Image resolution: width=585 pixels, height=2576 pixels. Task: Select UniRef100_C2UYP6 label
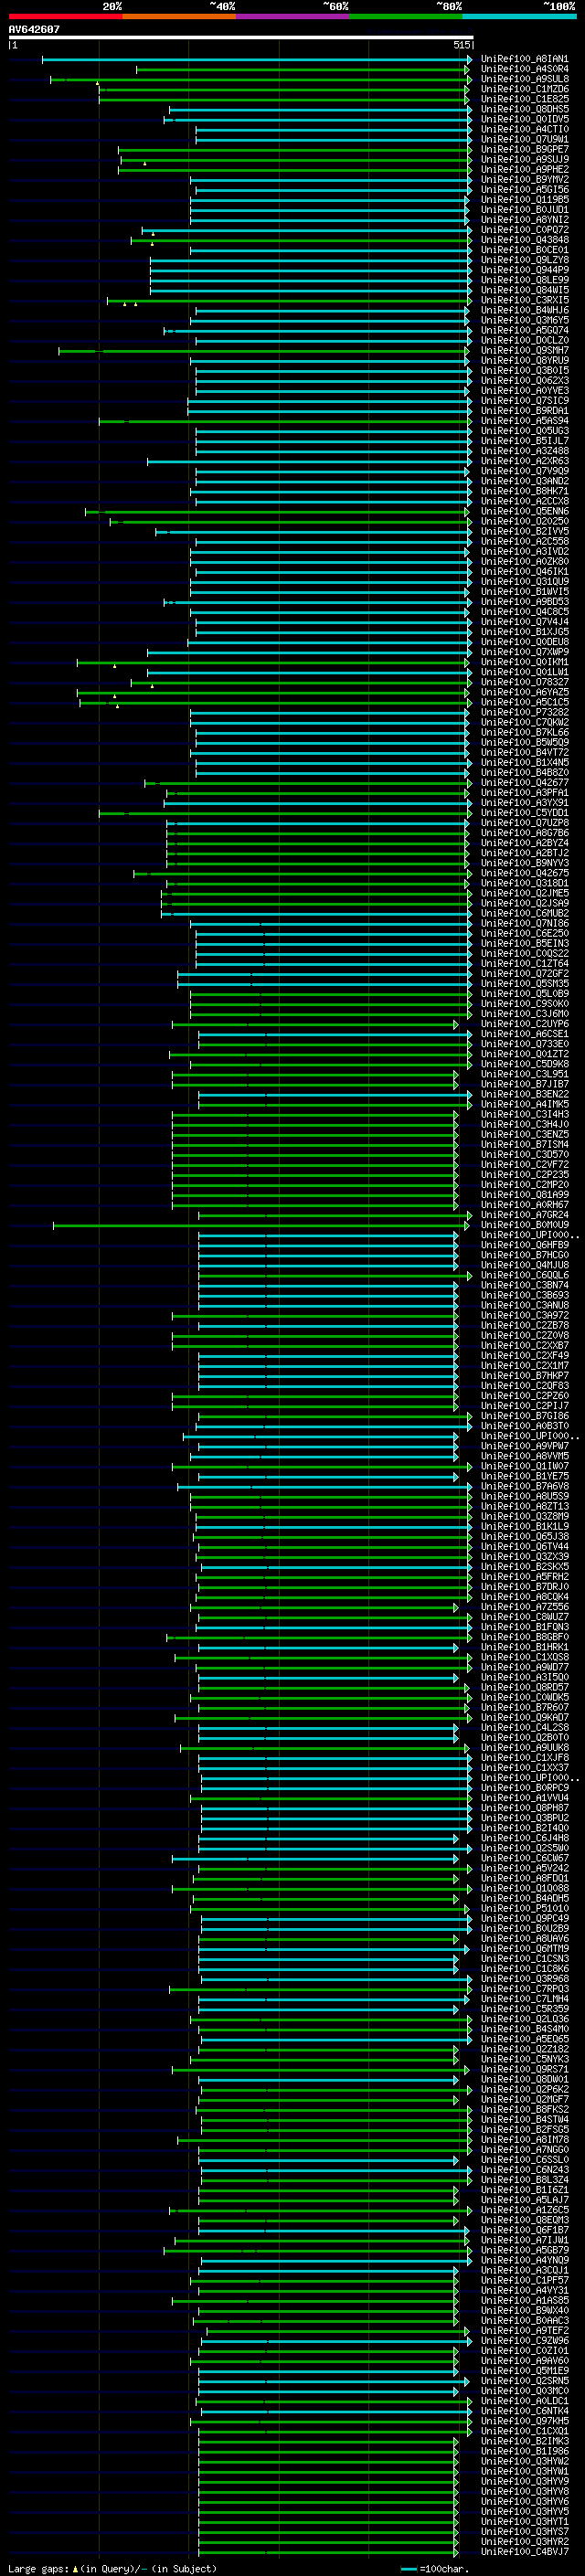point(524,1024)
